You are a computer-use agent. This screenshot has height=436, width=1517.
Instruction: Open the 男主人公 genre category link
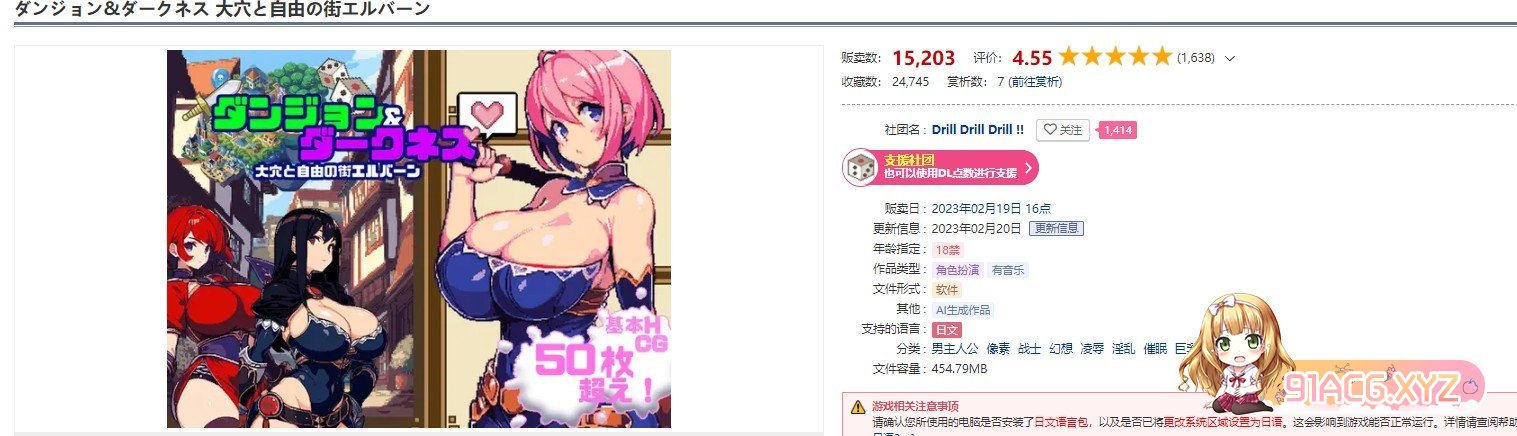pos(951,349)
